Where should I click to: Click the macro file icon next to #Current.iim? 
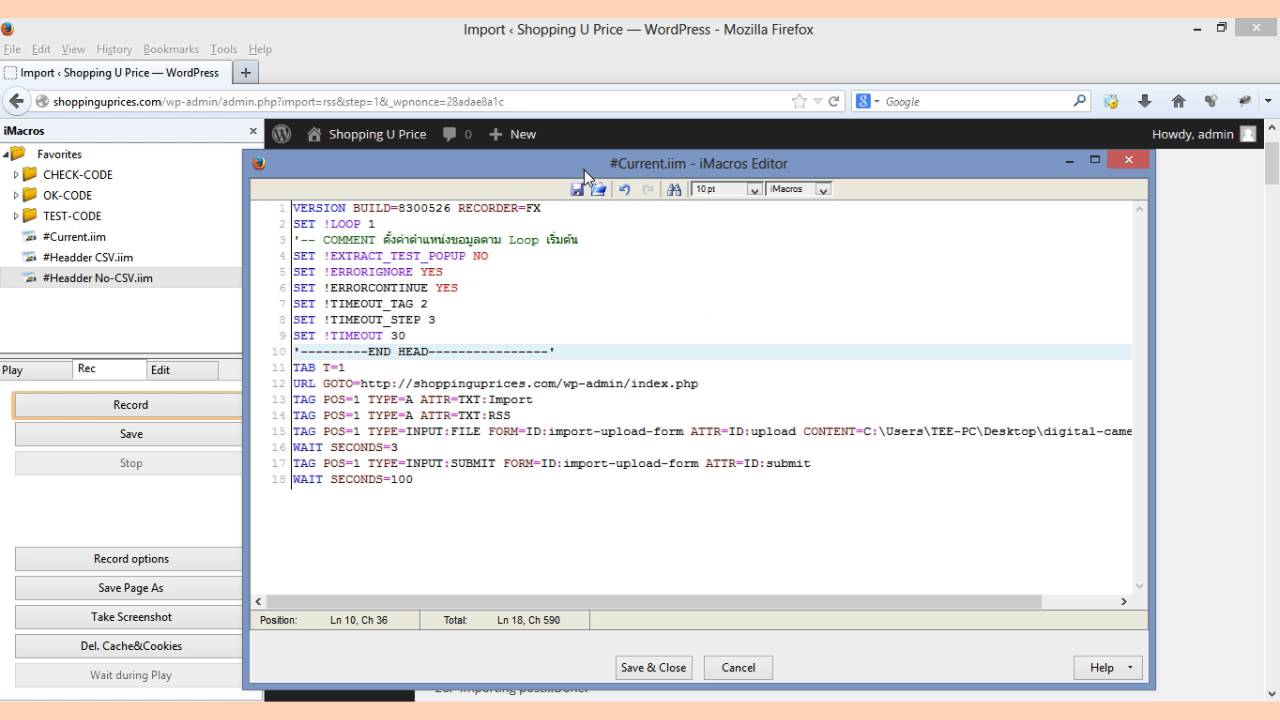29,237
